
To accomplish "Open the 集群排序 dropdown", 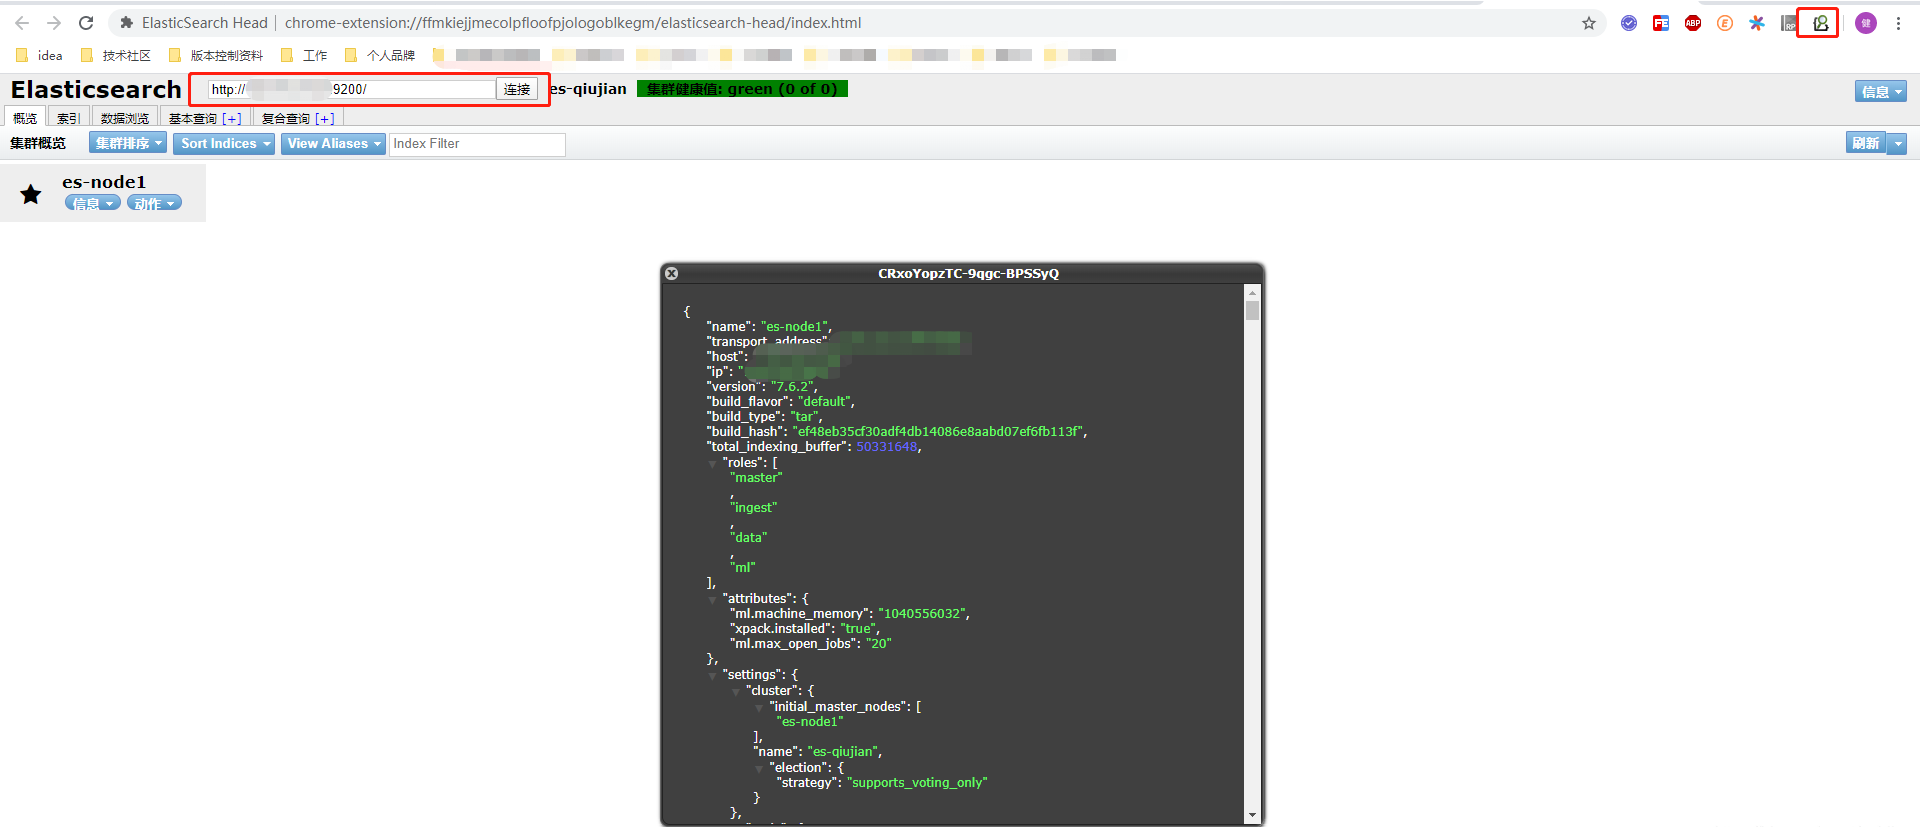I will (x=128, y=144).
